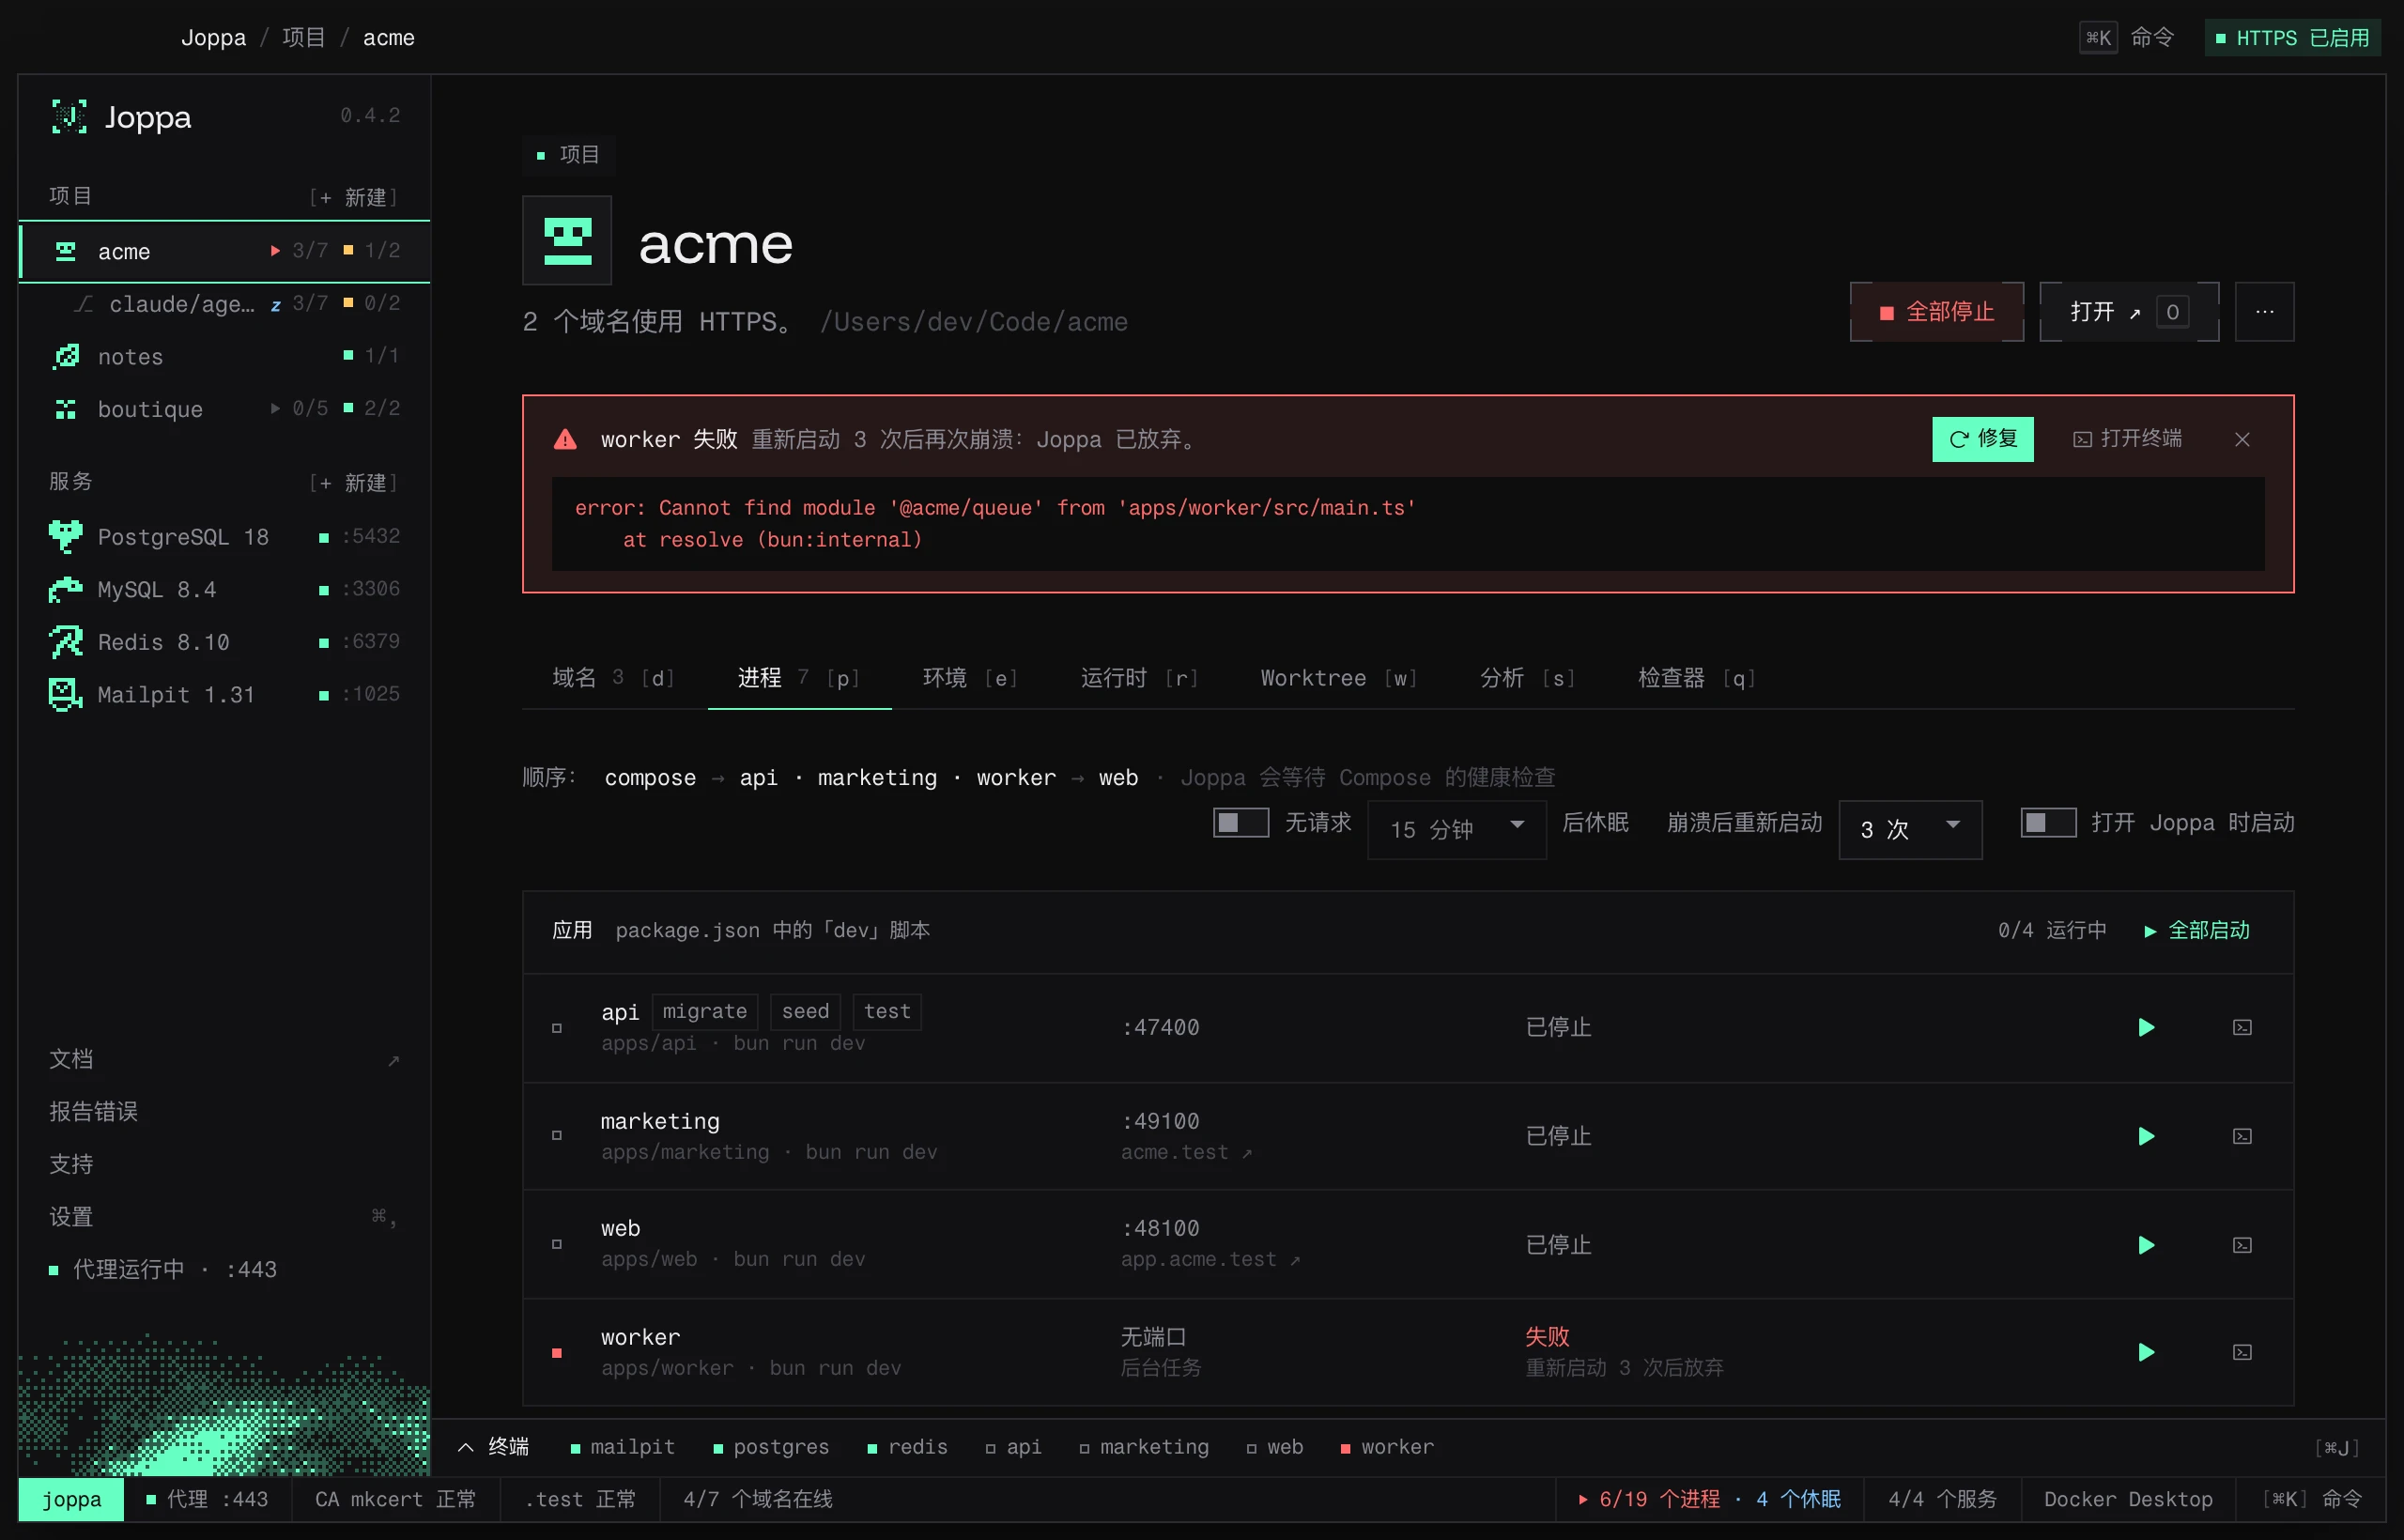2404x1540 pixels.
Task: Click the 打开 open button
Action: tap(2128, 312)
